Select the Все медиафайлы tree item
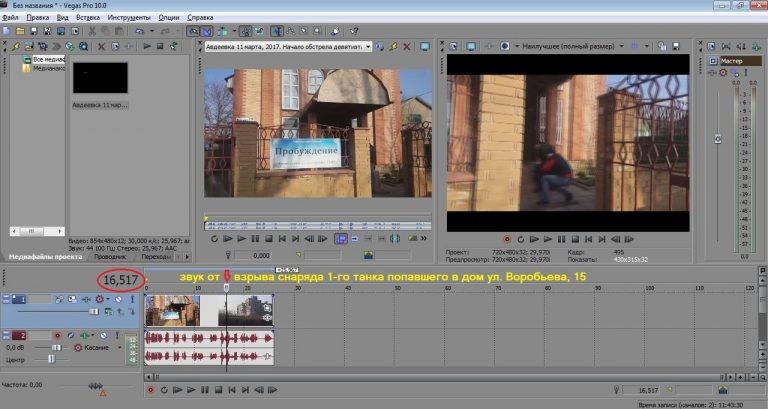Screen dimensions: 768x409 (x=46, y=60)
